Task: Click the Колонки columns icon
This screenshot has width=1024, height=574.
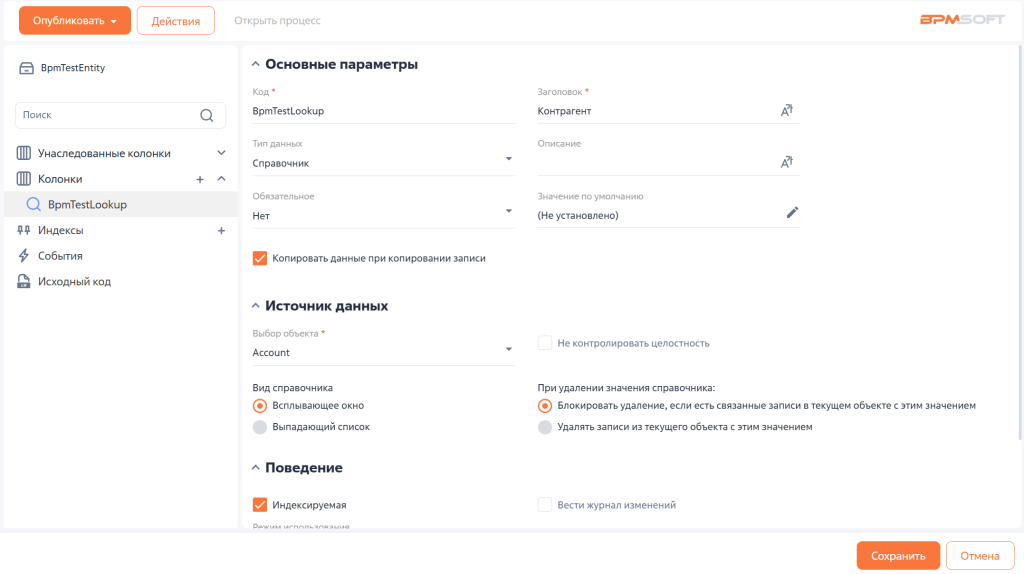Action: [x=24, y=178]
